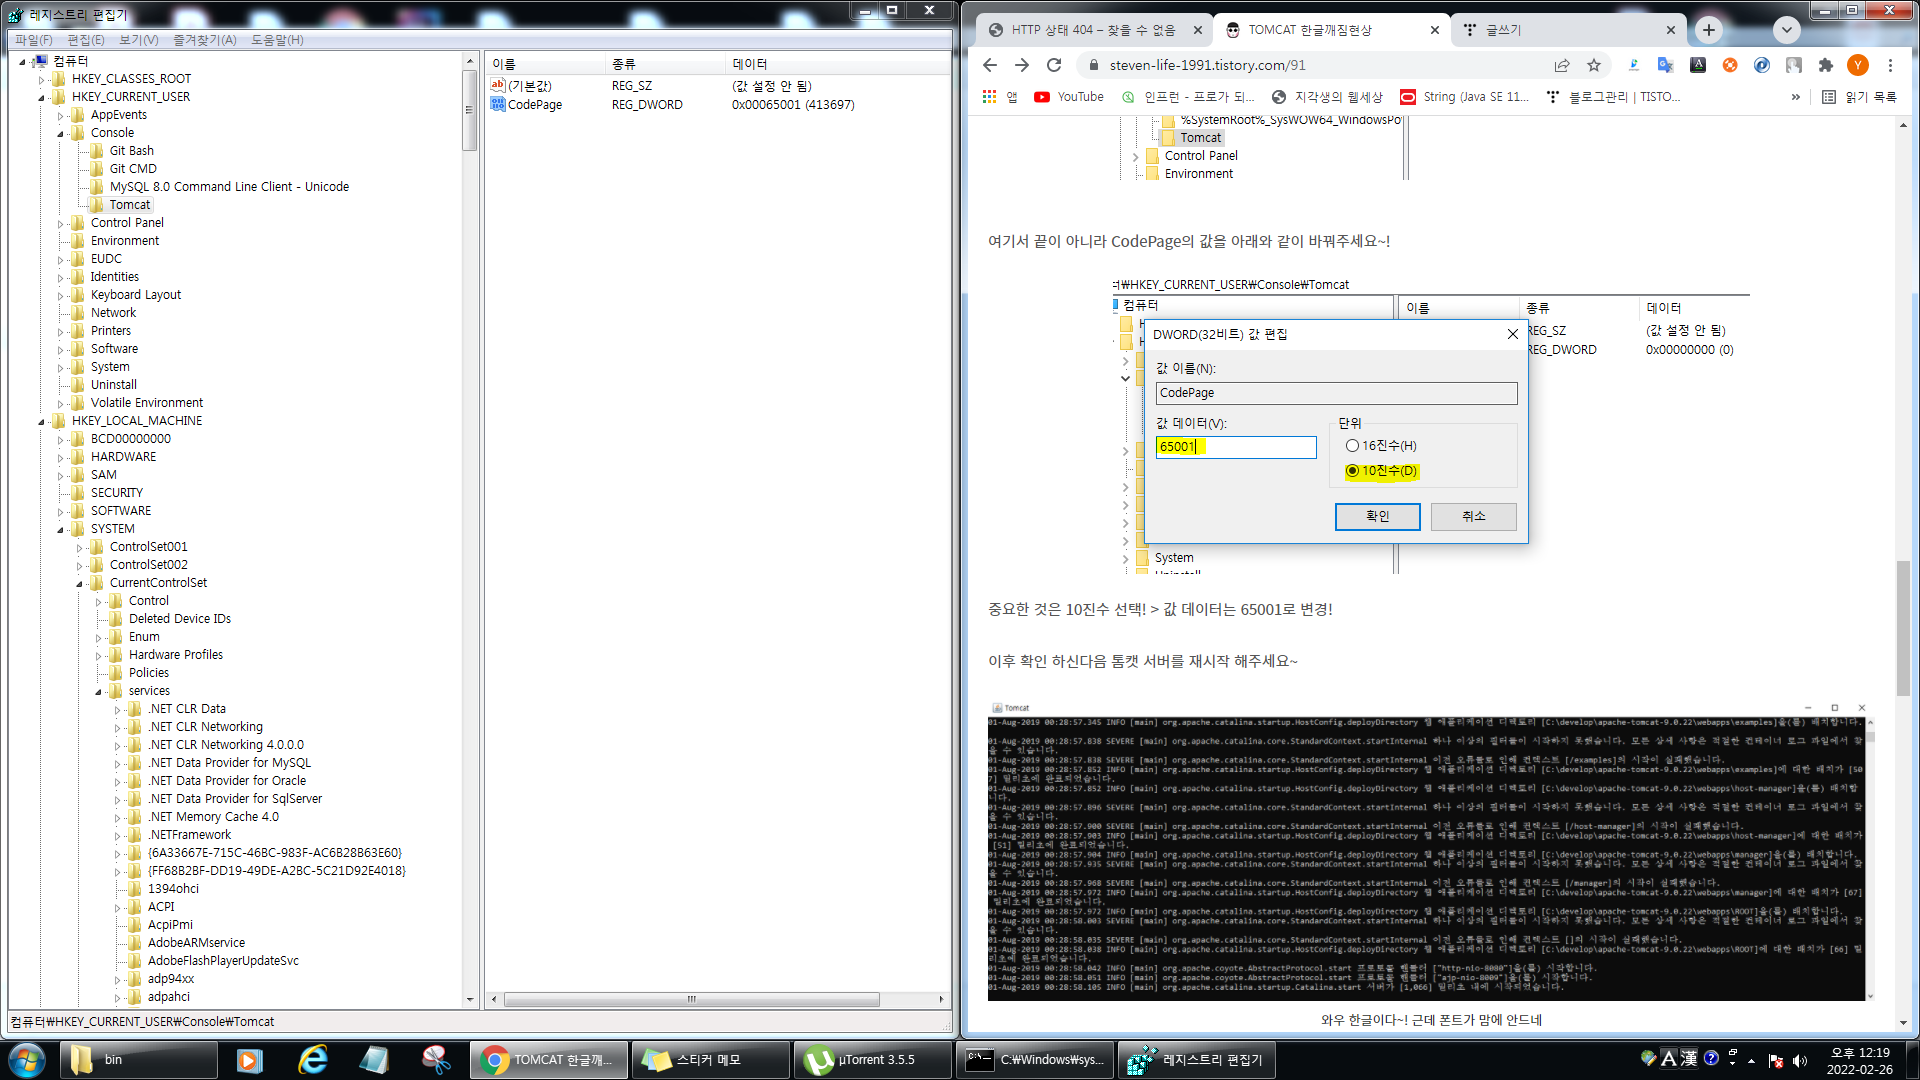Open 보기(V) menu

click(x=139, y=40)
